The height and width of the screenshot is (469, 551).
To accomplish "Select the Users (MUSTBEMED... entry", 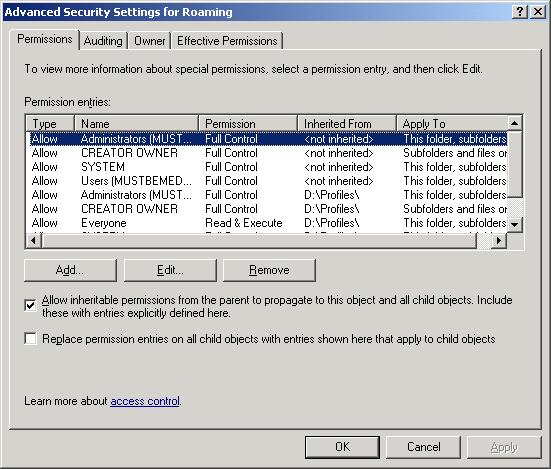I will tap(268, 181).
